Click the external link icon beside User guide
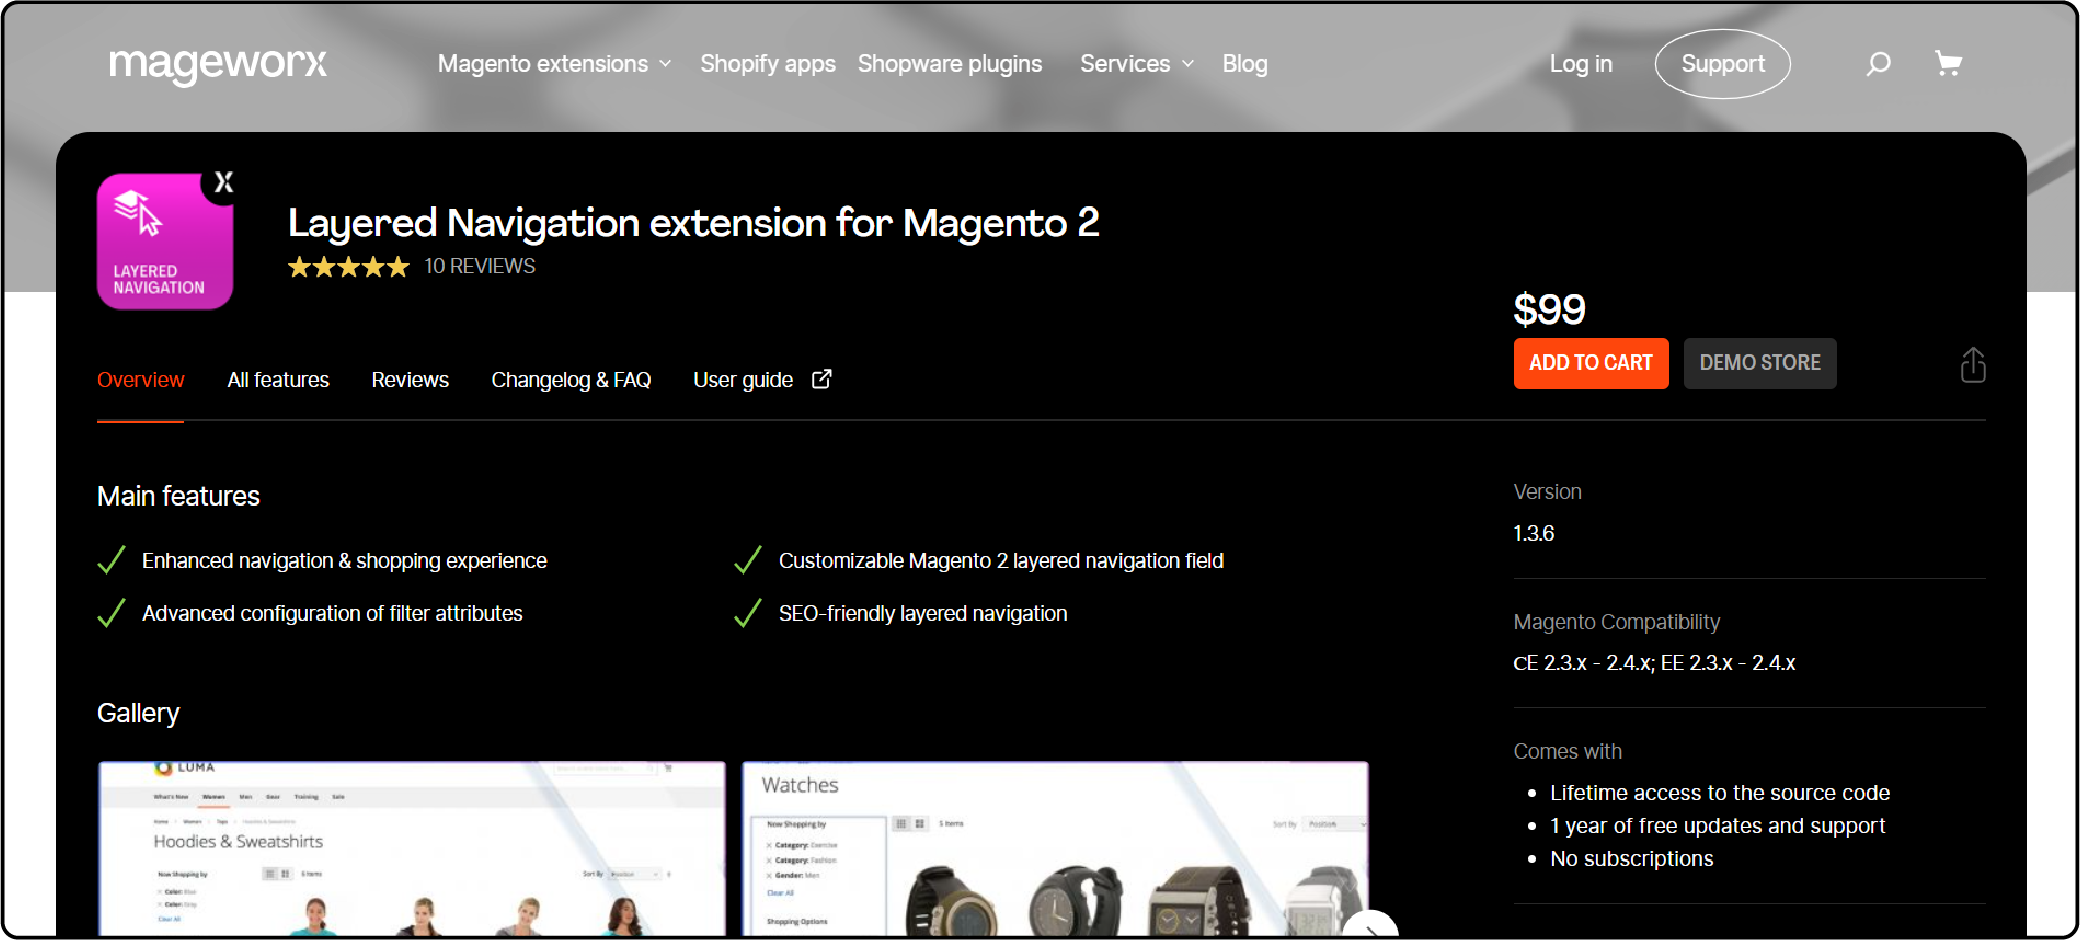The width and height of the screenshot is (2080, 940). tap(821, 379)
